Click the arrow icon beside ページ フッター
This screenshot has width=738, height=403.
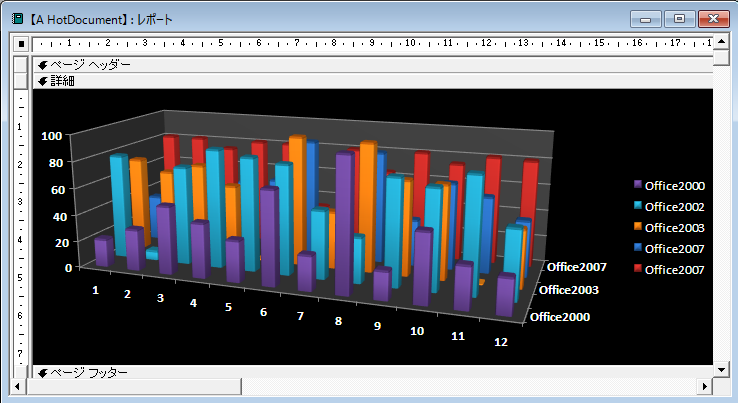click(x=43, y=372)
